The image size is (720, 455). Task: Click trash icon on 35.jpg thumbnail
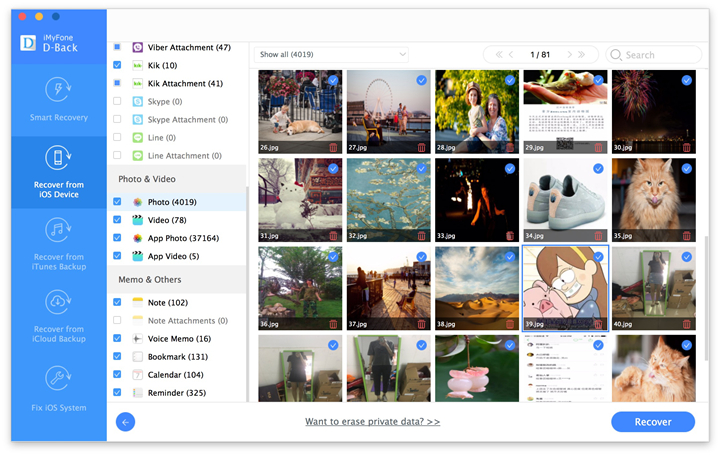click(686, 236)
